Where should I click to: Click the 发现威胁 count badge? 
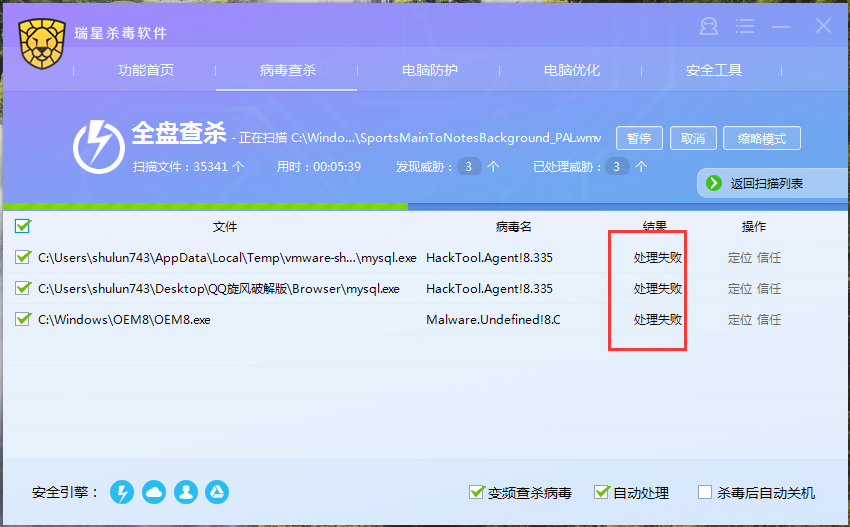point(469,166)
